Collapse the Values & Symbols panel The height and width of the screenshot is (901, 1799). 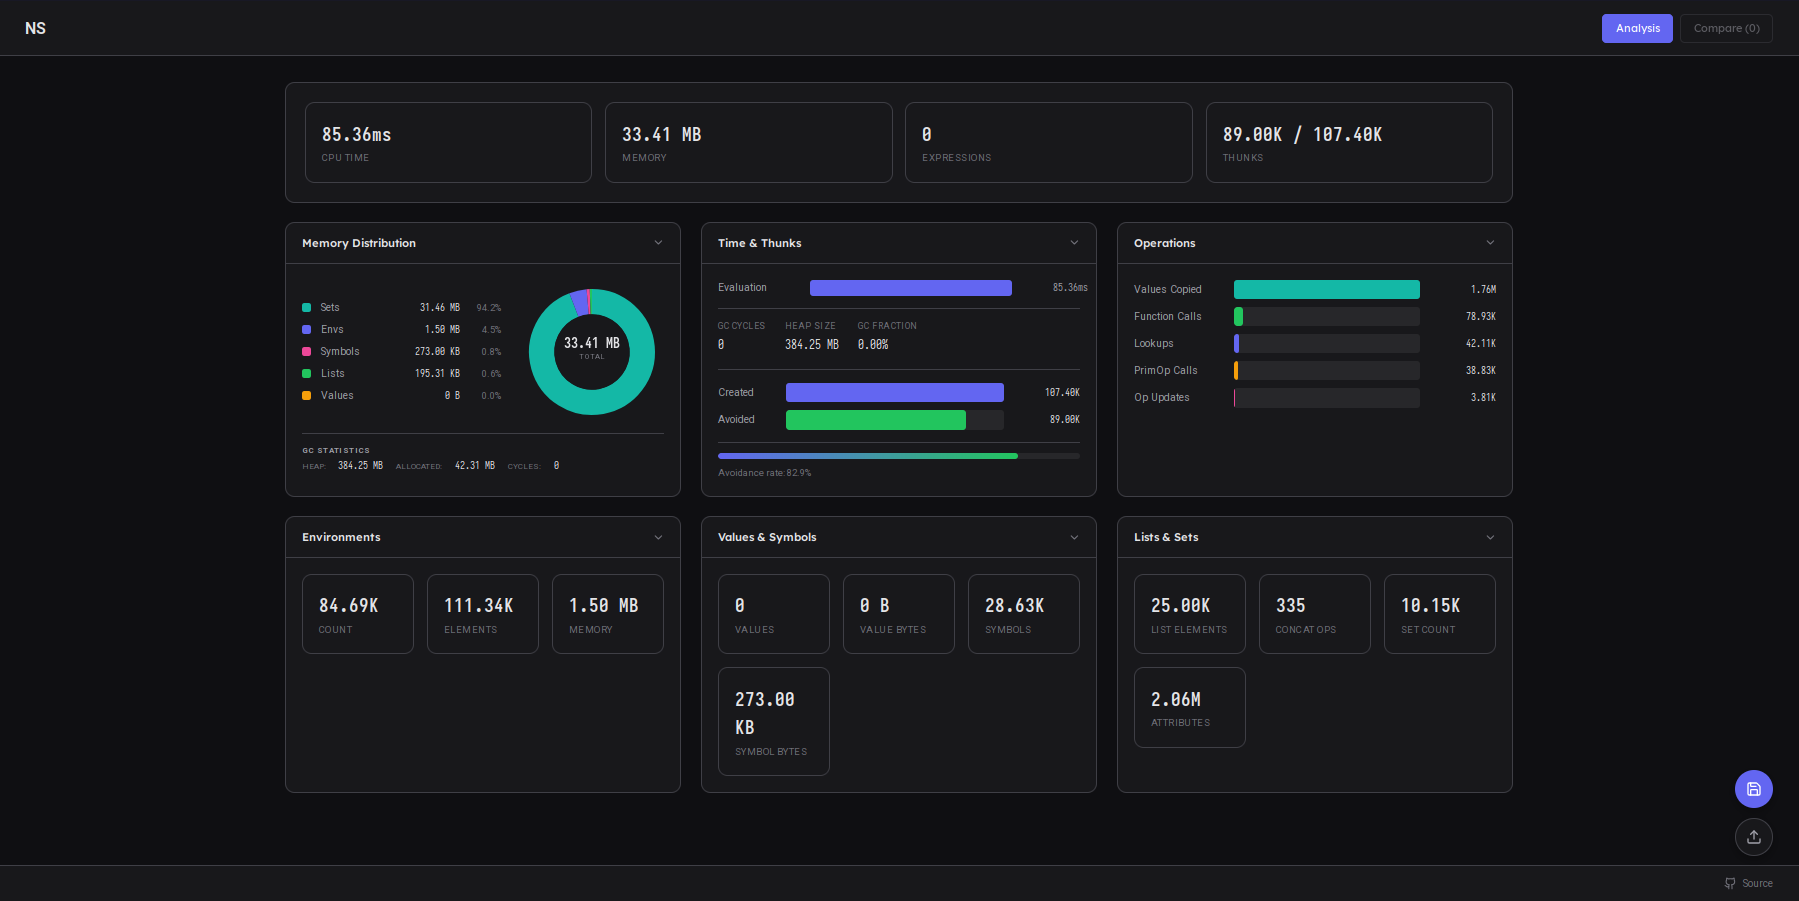point(1074,537)
